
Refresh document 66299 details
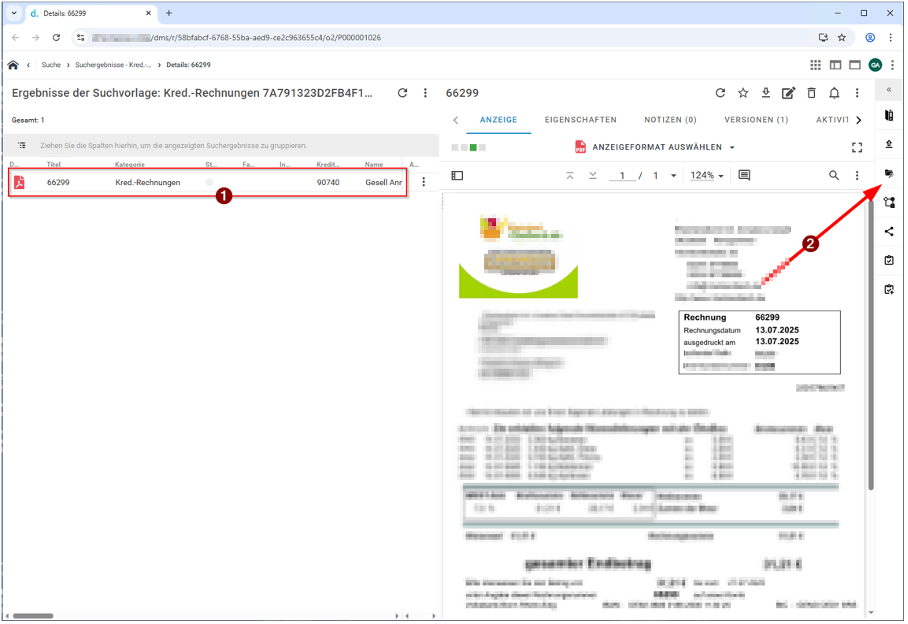click(x=720, y=93)
